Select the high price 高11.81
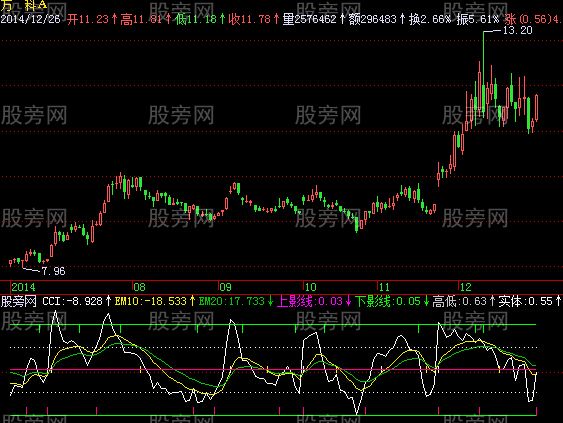The image size is (563, 423). [x=141, y=19]
